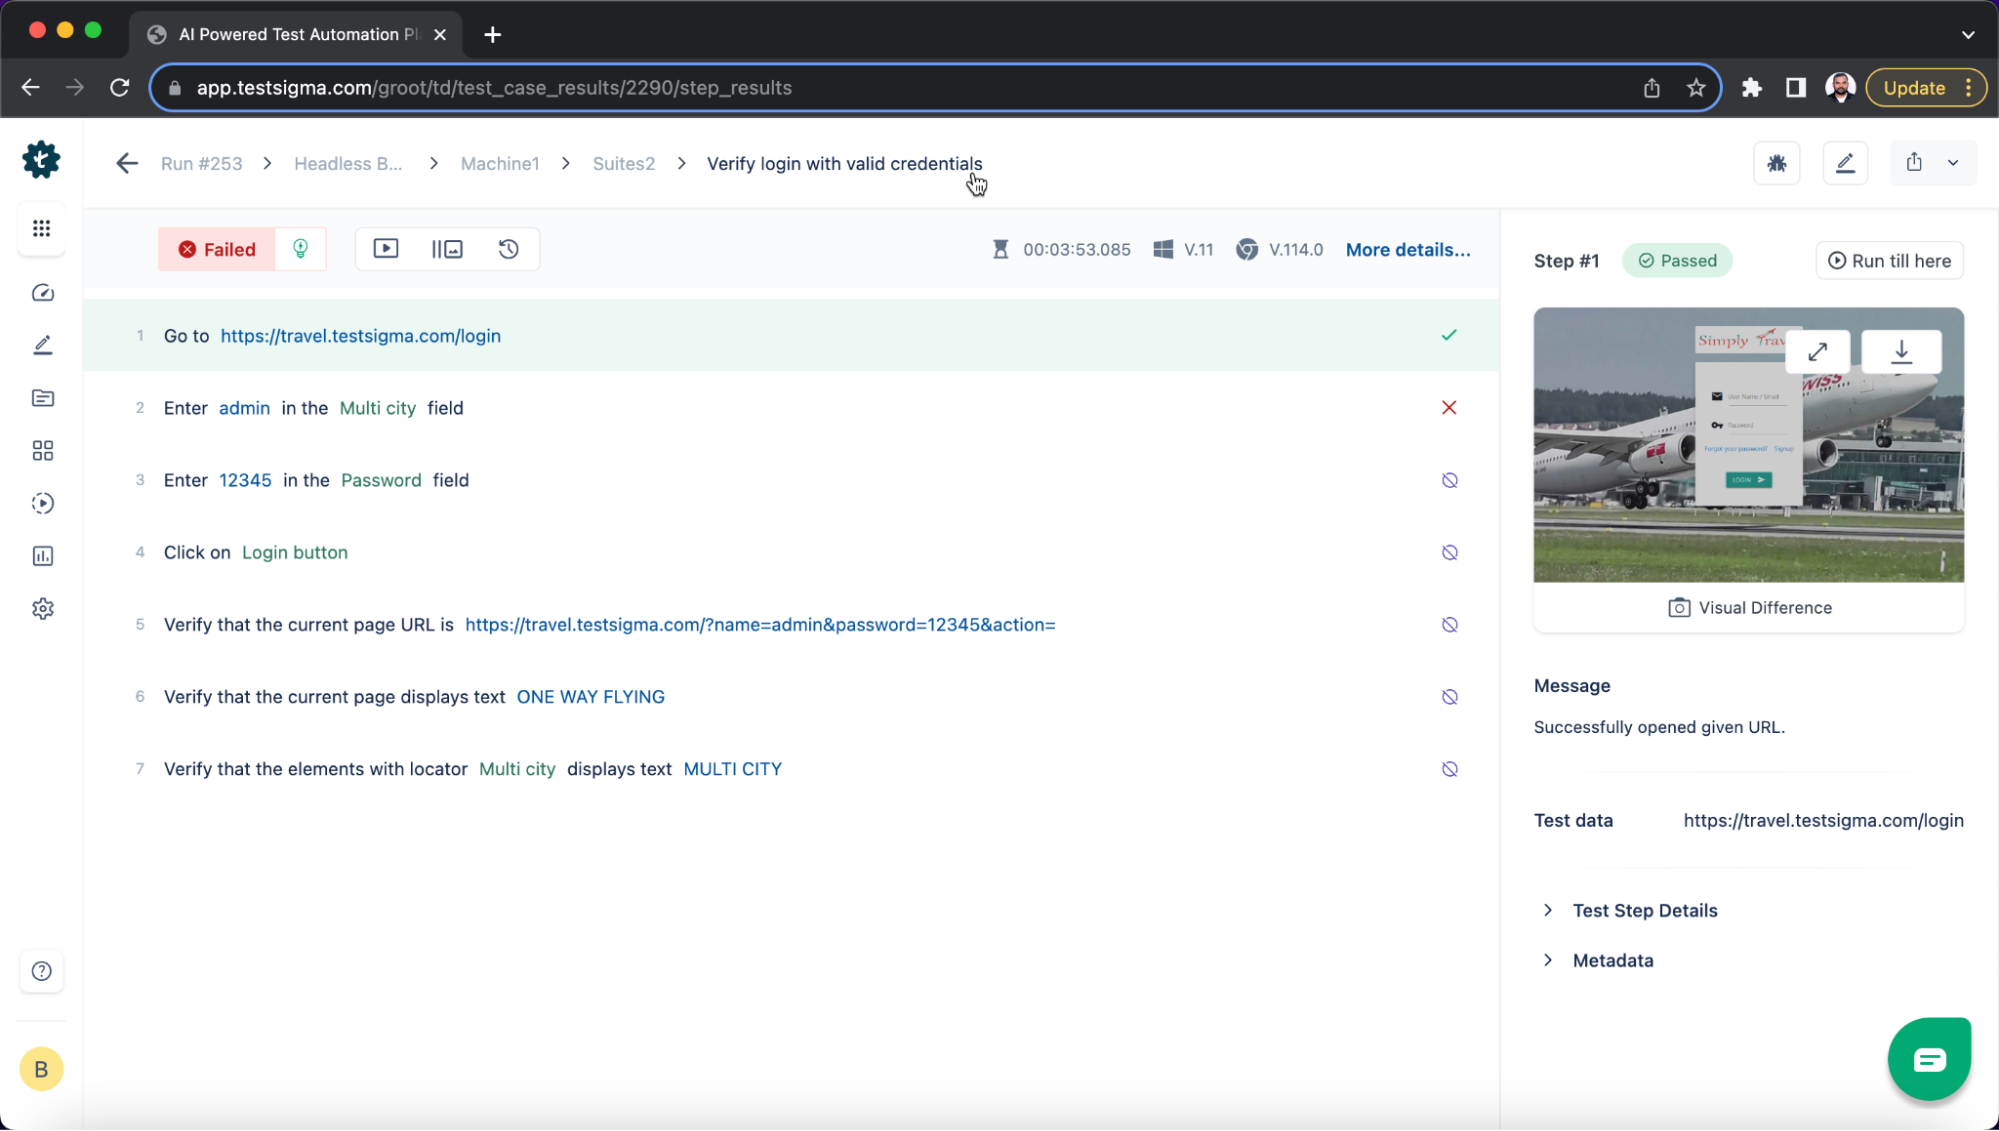This screenshot has width=1999, height=1131.
Task: Toggle visibility of step 3 result
Action: (x=1450, y=480)
